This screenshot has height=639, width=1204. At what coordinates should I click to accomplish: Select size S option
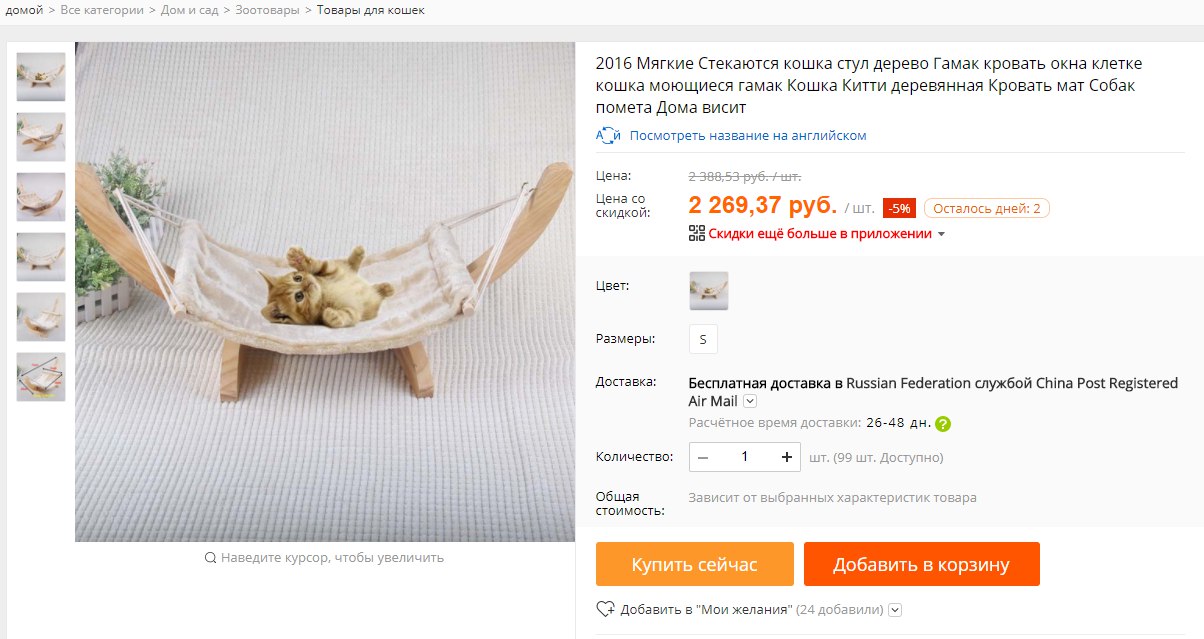[x=703, y=339]
